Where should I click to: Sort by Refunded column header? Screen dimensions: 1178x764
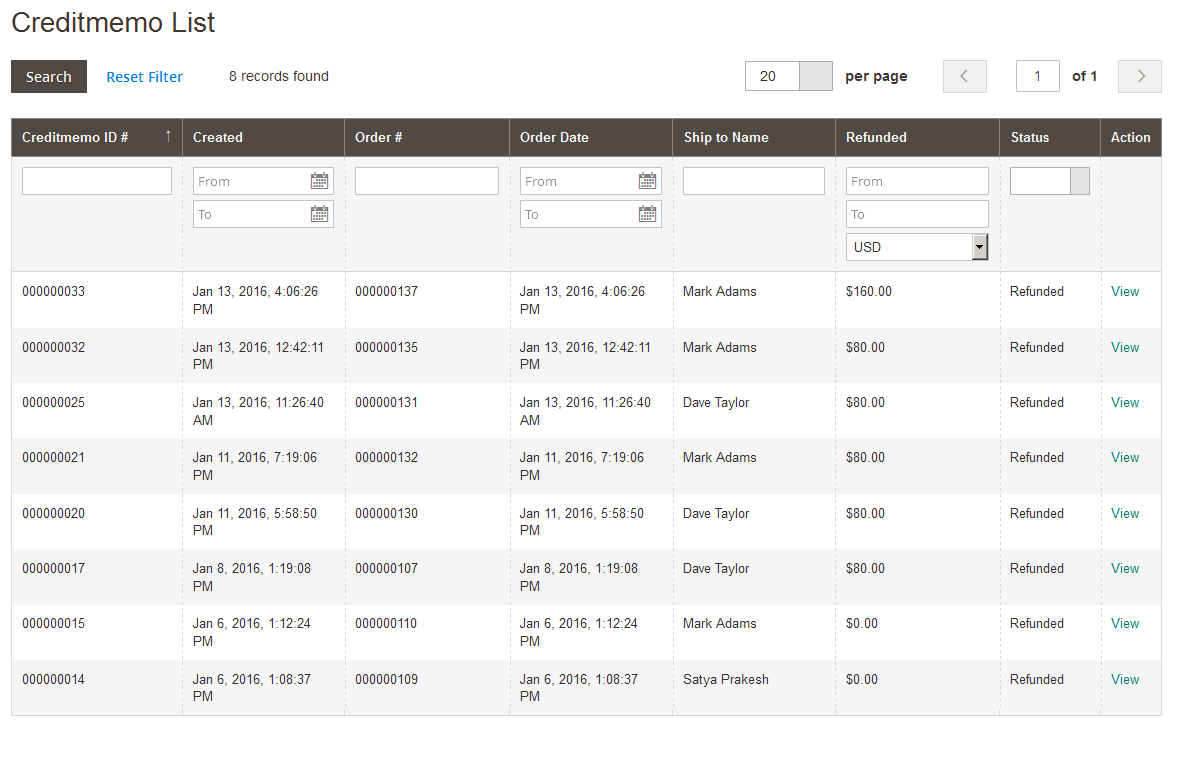(876, 138)
